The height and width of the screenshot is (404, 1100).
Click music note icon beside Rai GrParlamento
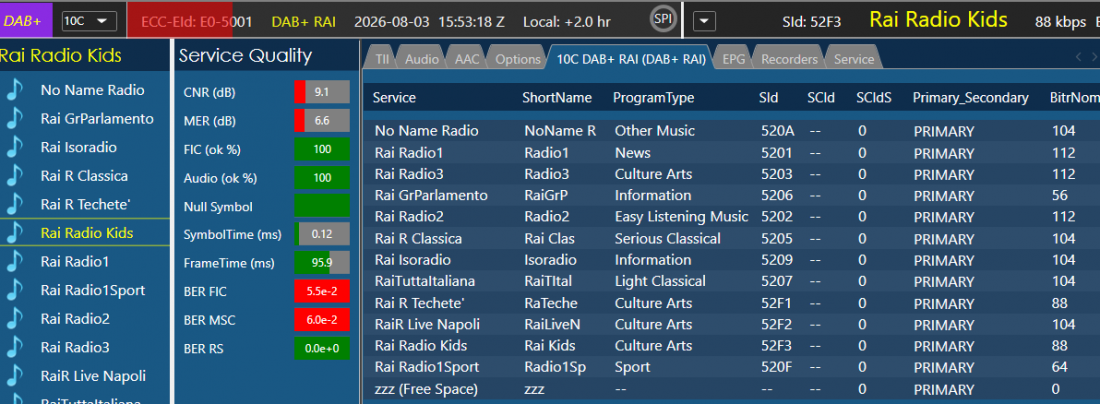click(x=15, y=119)
